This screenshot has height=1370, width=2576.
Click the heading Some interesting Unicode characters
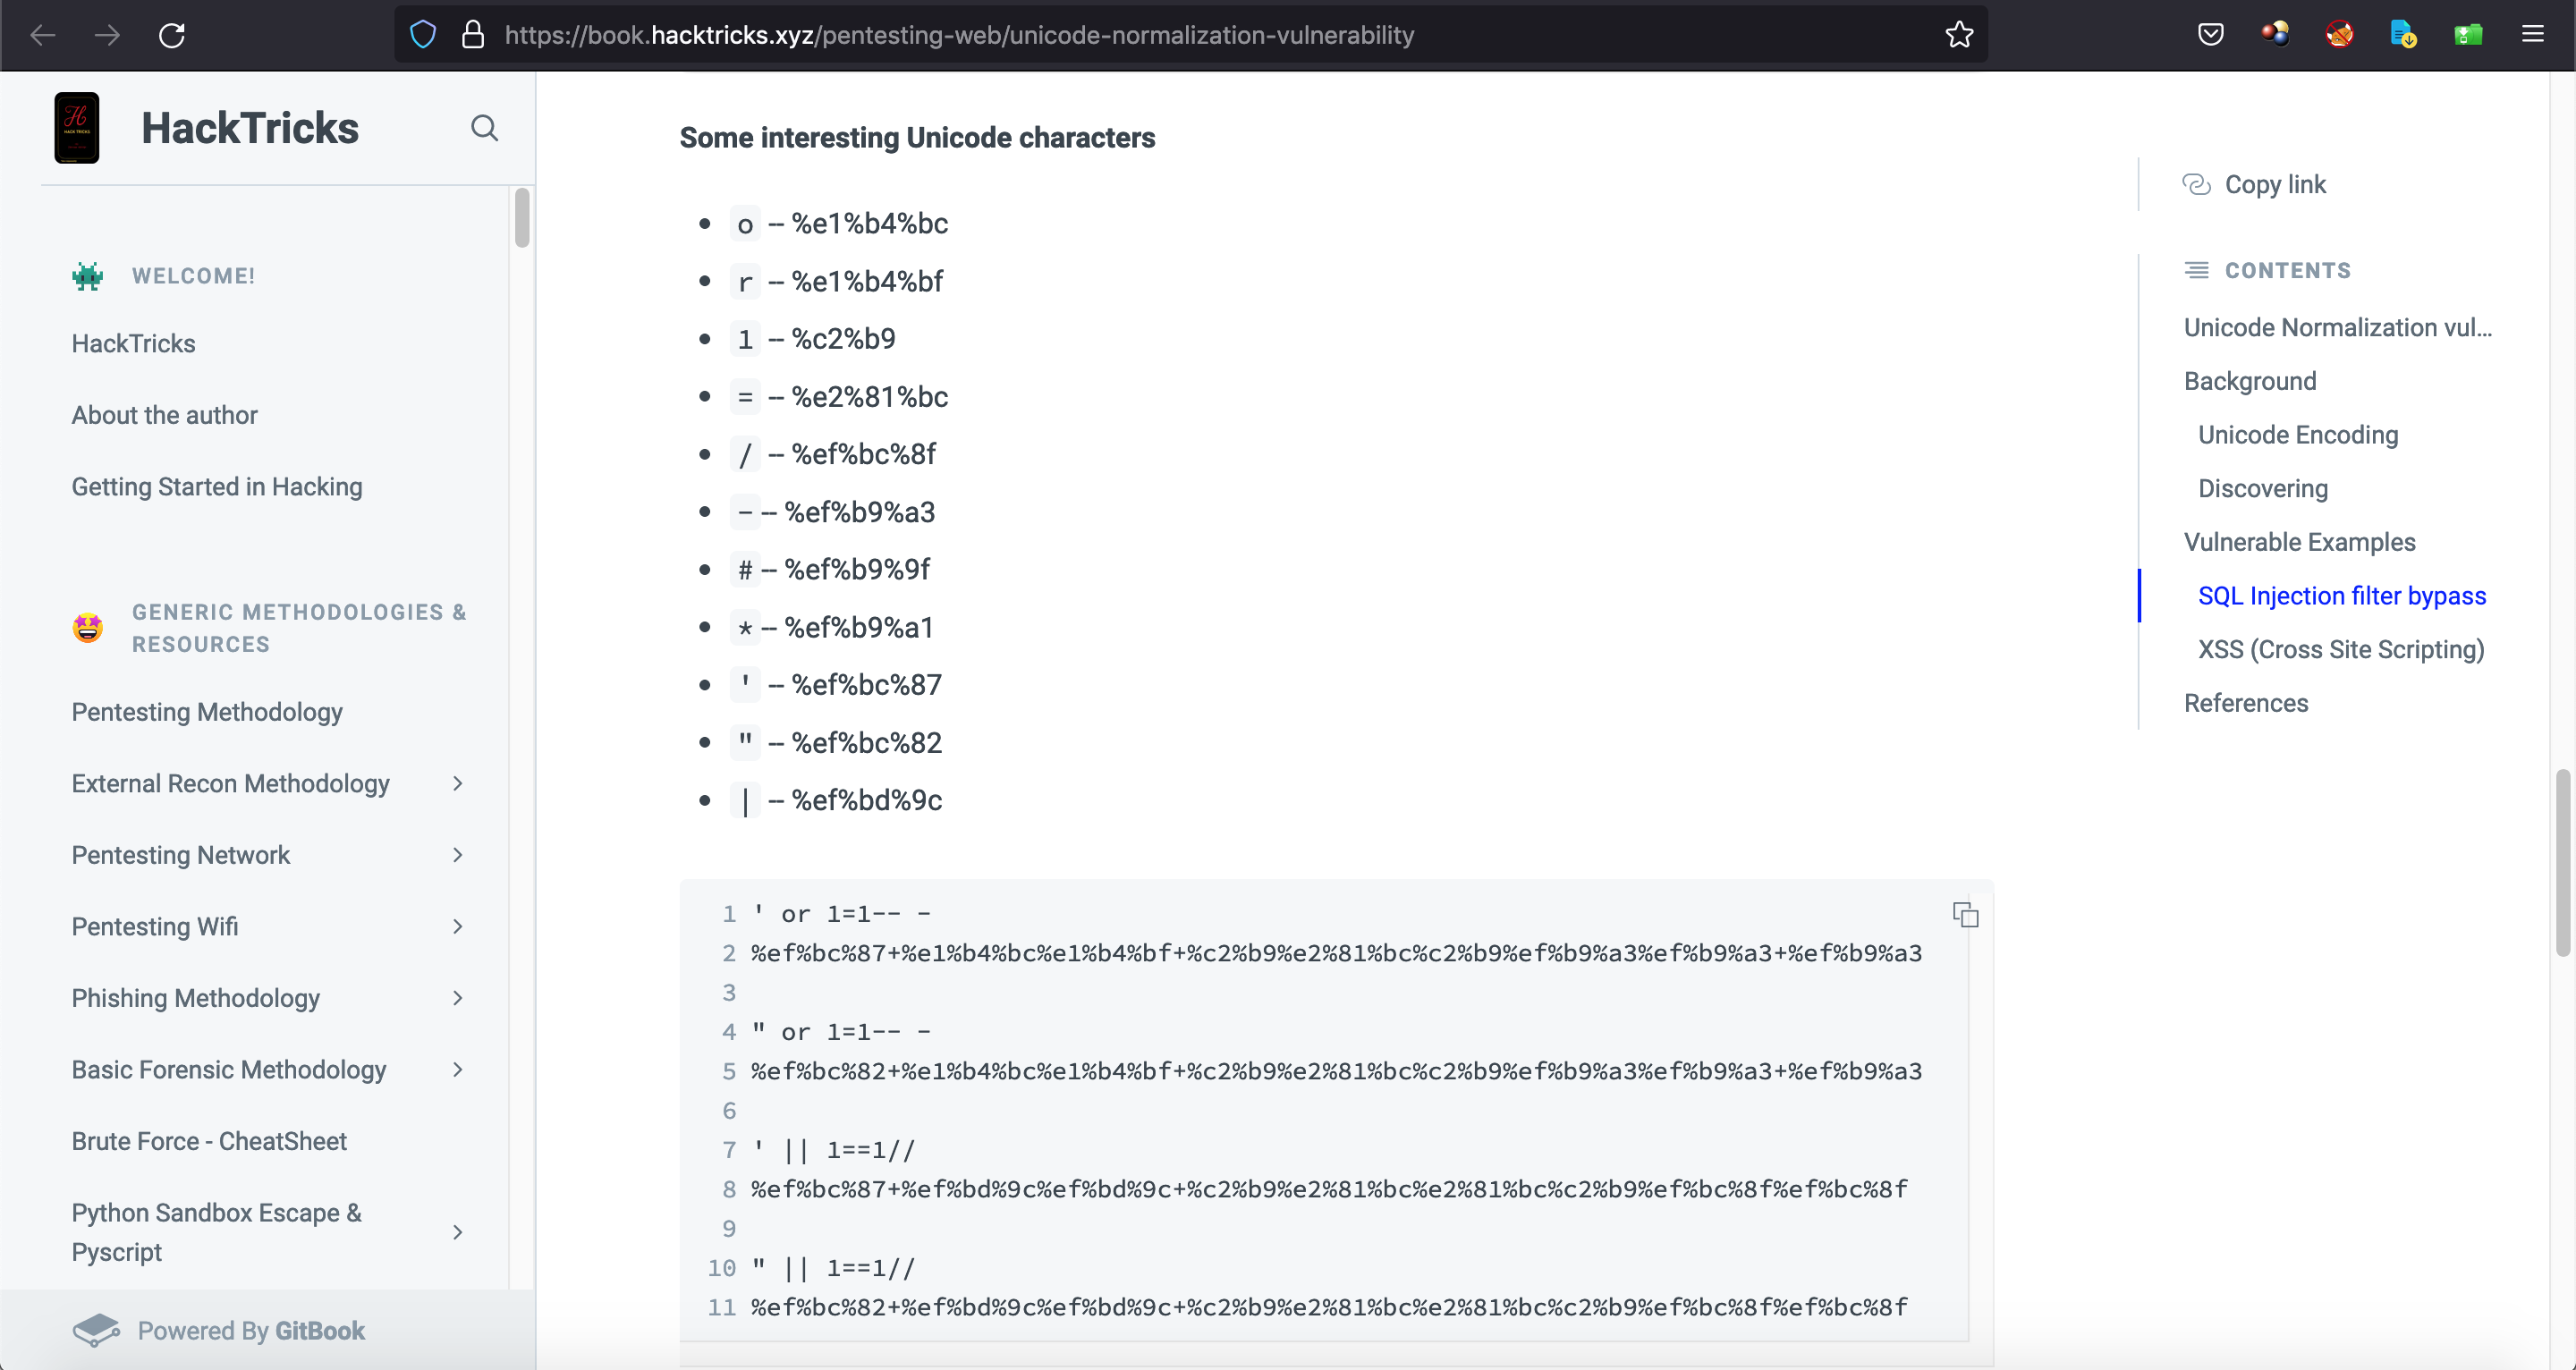tap(916, 138)
